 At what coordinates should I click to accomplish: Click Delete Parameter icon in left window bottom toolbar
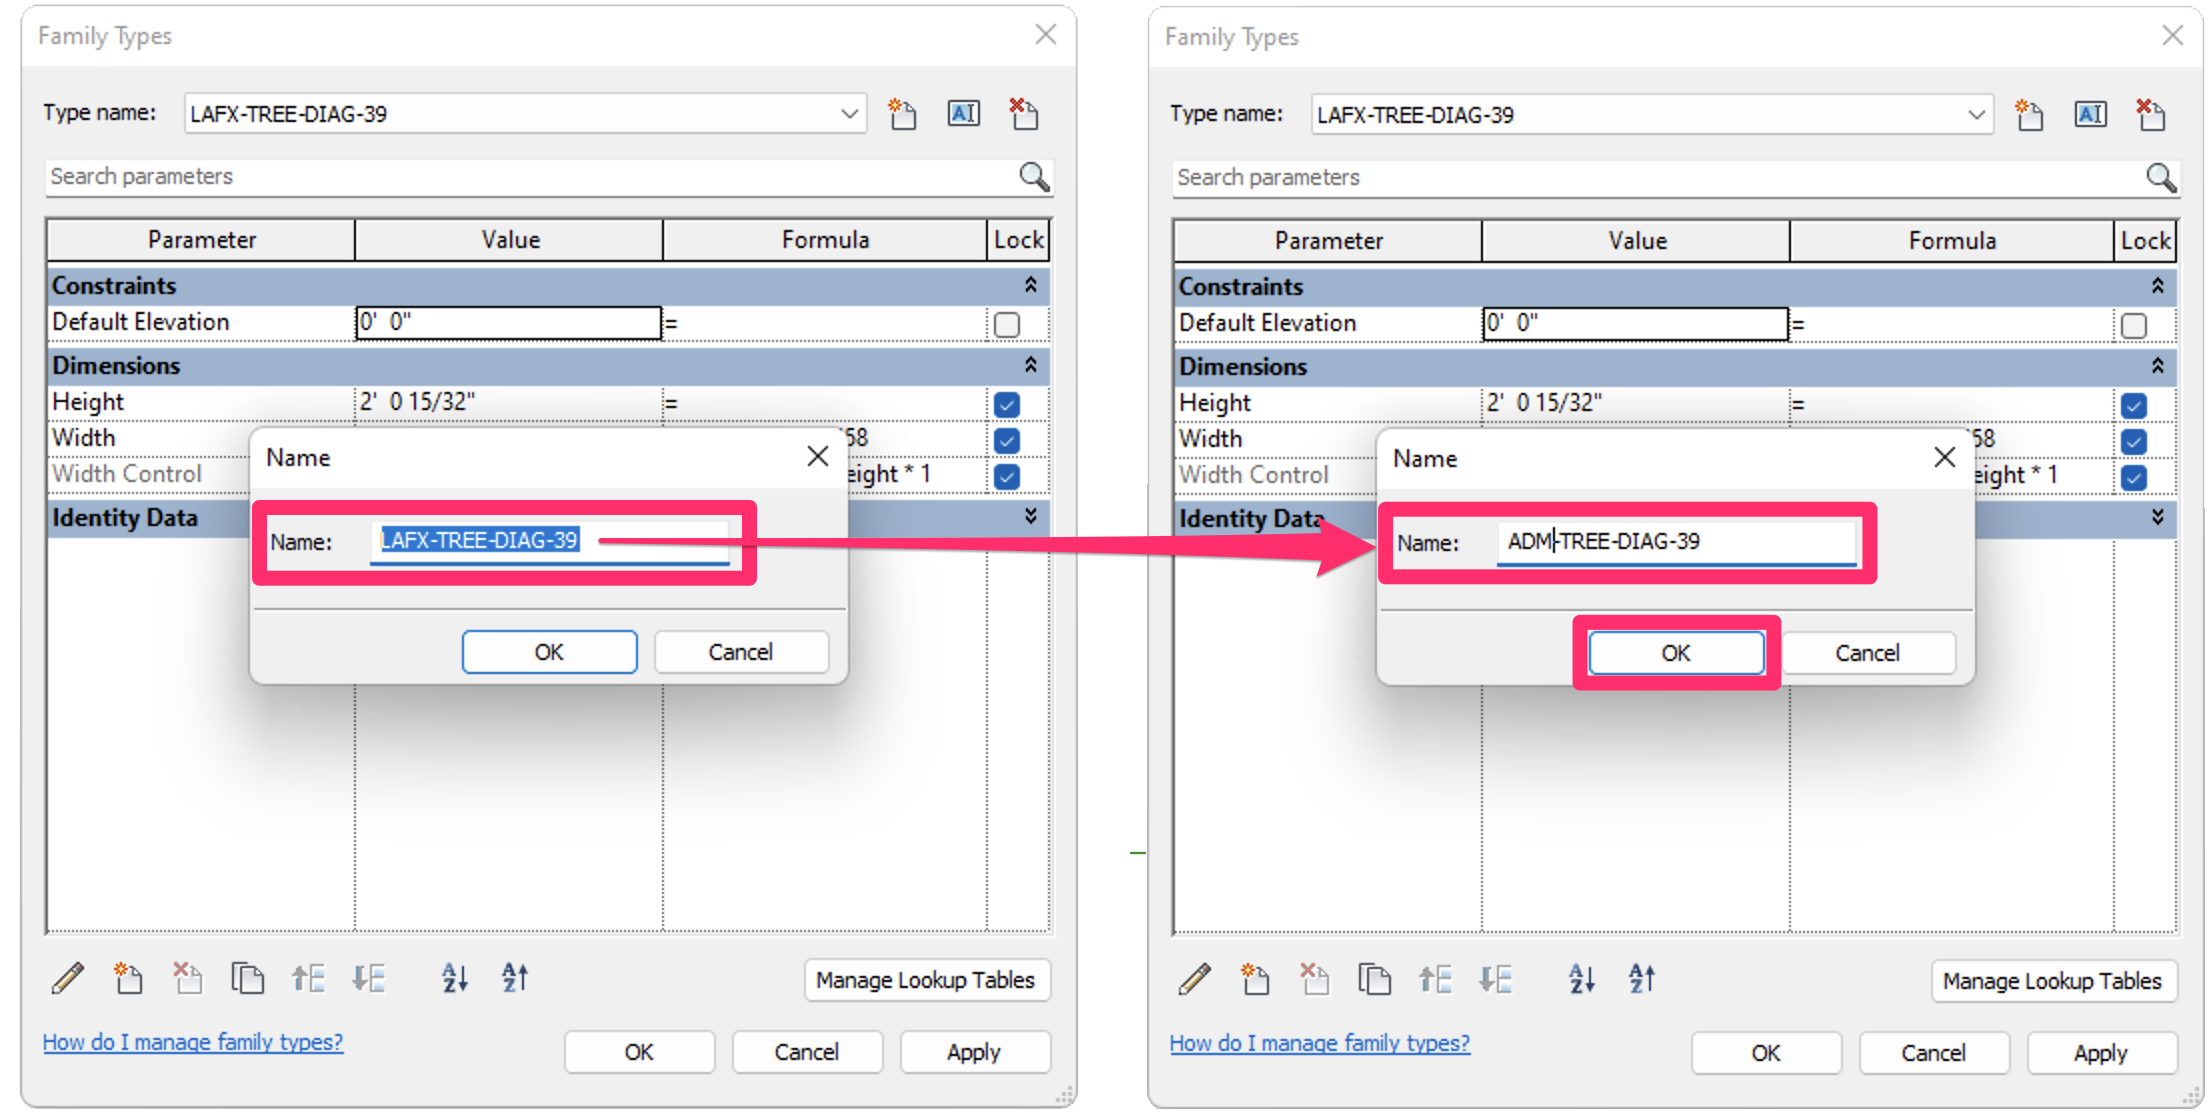[x=187, y=978]
